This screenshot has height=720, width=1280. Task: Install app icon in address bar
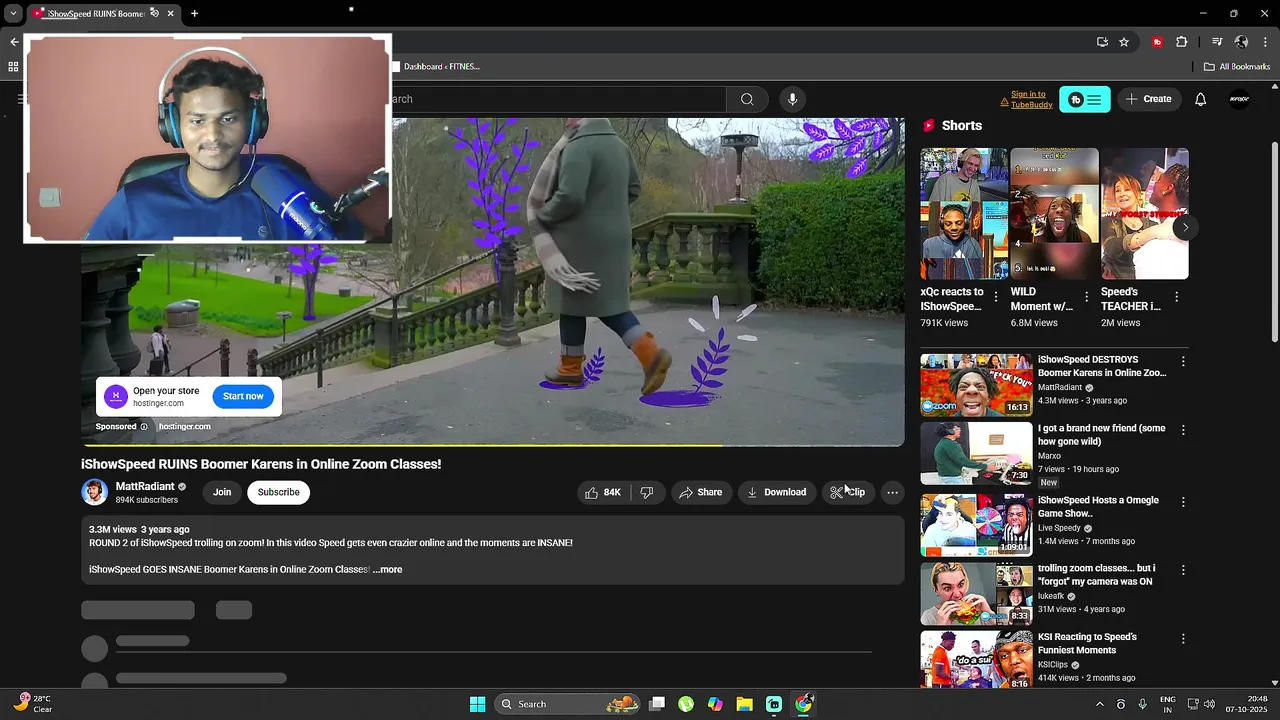click(1102, 42)
